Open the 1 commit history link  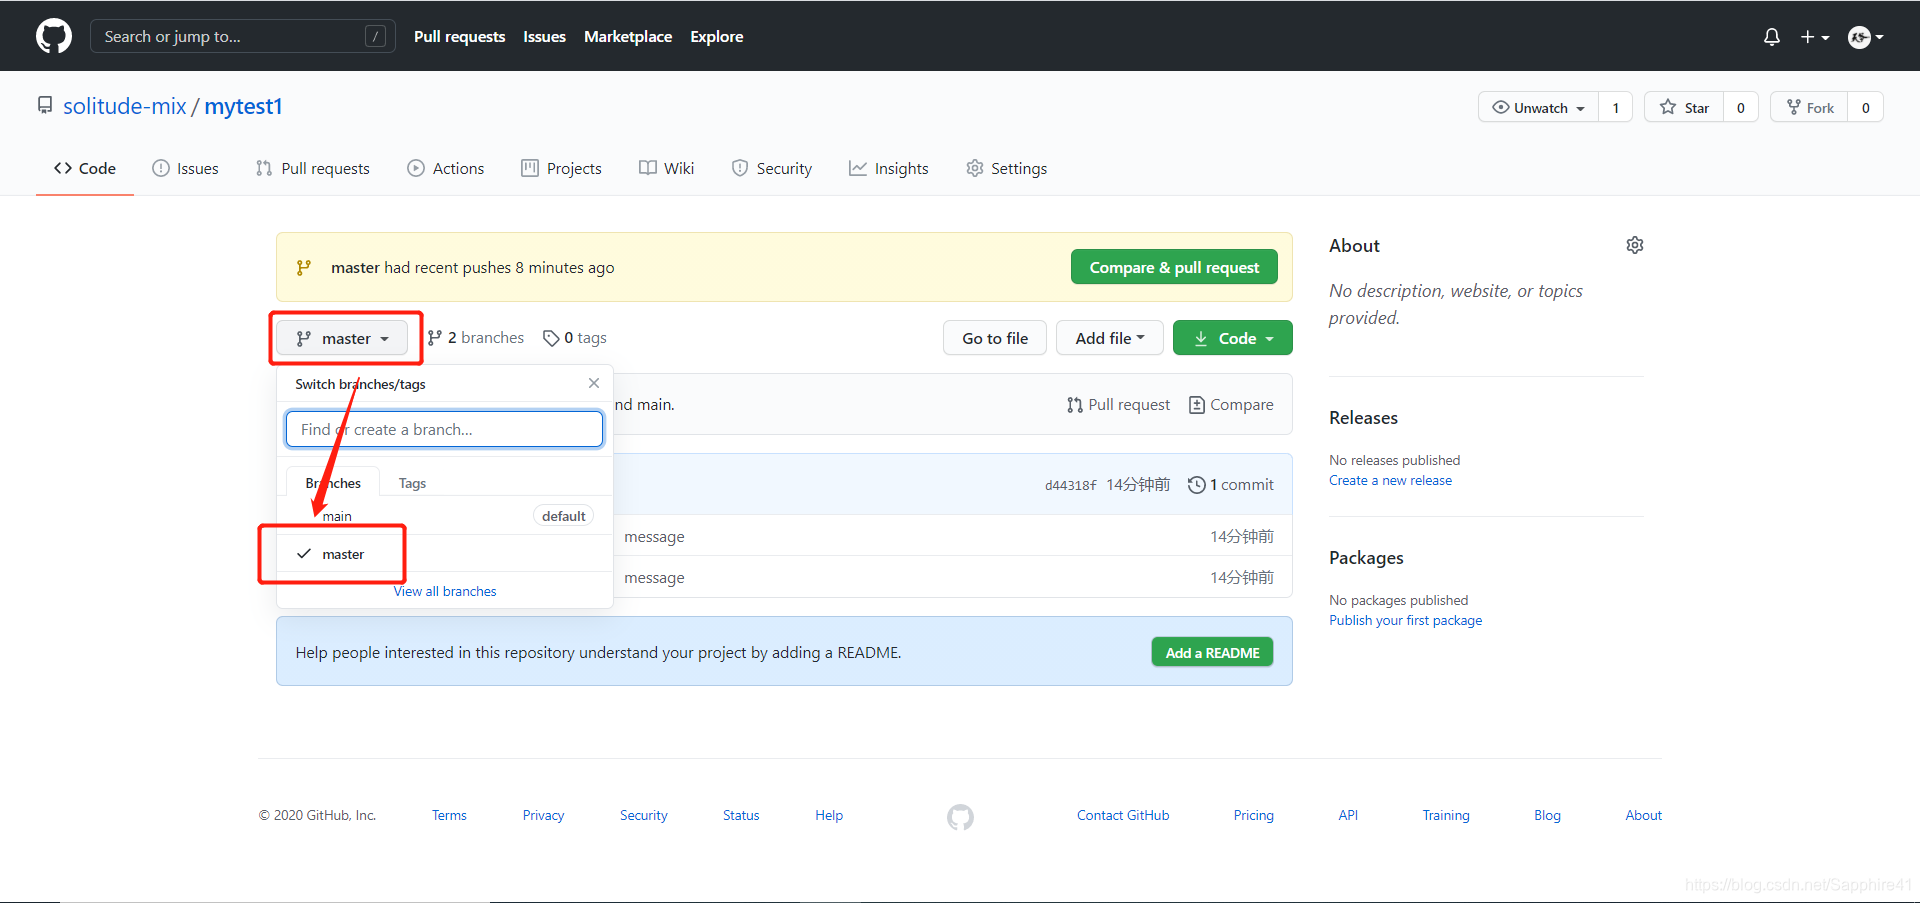point(1230,484)
